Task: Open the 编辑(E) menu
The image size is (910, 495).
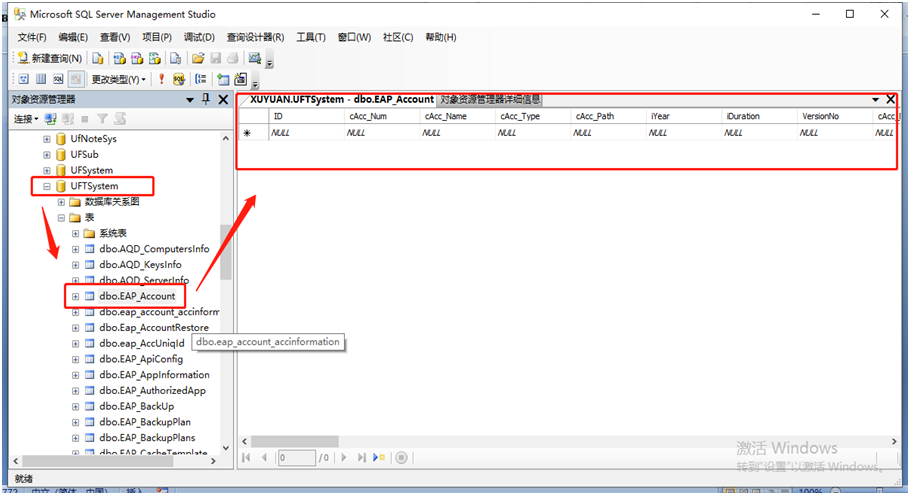Action: point(73,37)
